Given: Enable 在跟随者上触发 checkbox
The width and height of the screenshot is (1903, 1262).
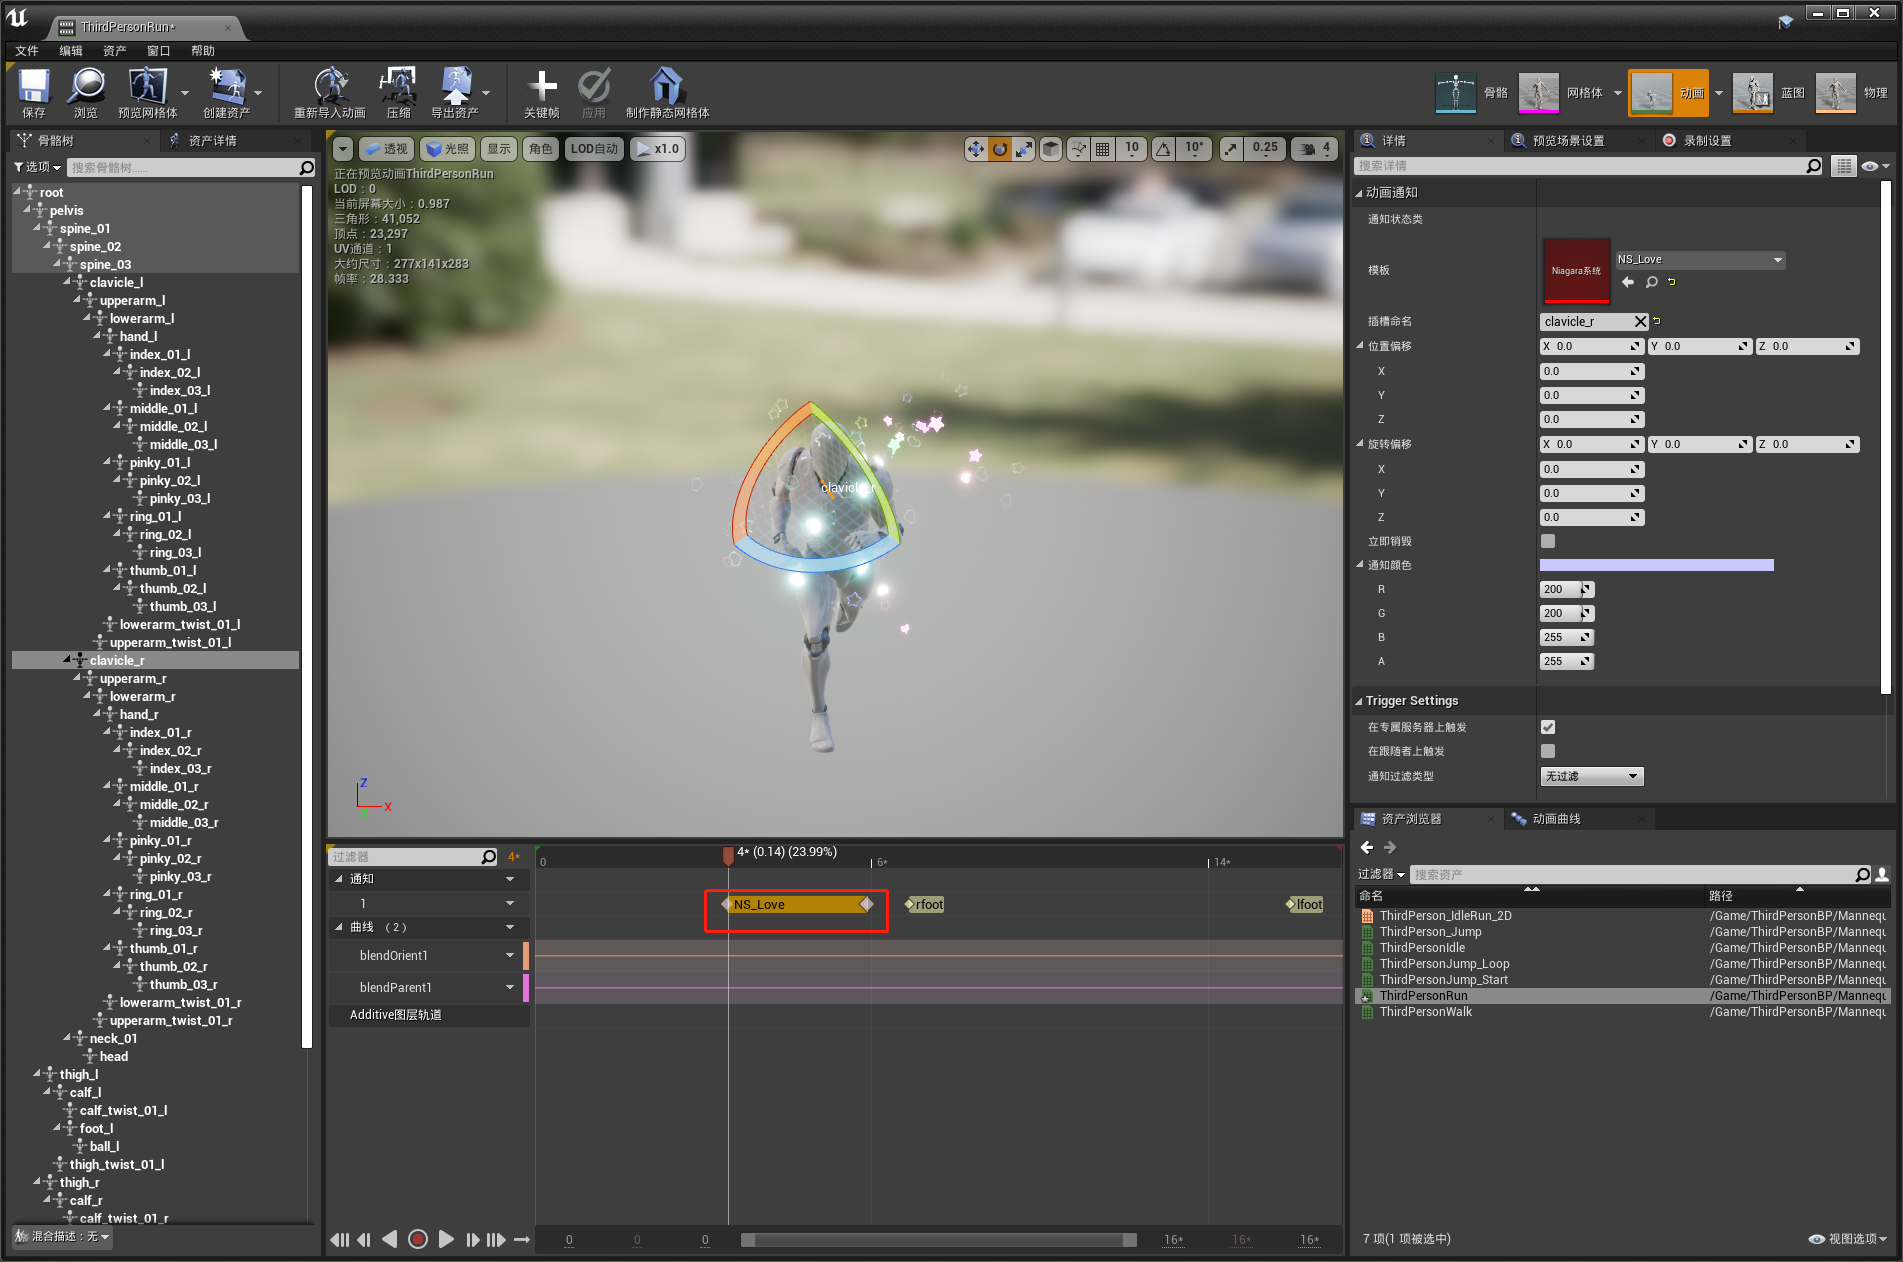Looking at the screenshot, I should (x=1548, y=751).
